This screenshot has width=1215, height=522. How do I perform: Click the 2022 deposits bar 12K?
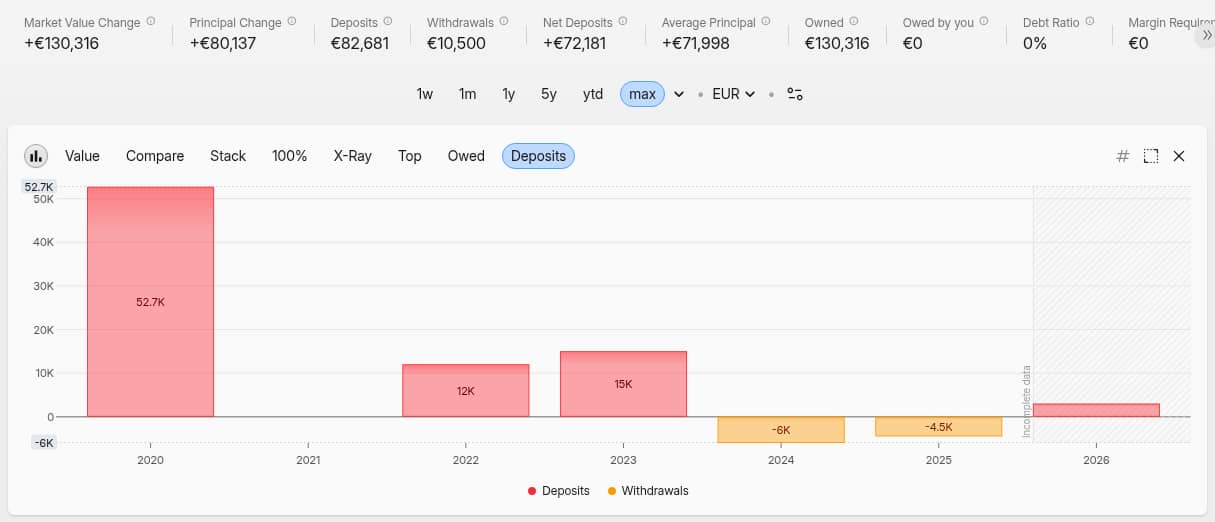click(465, 391)
